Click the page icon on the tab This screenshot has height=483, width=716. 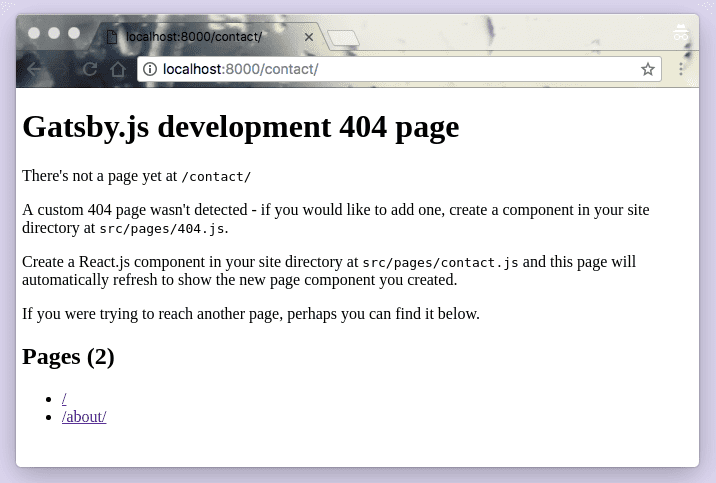(111, 37)
